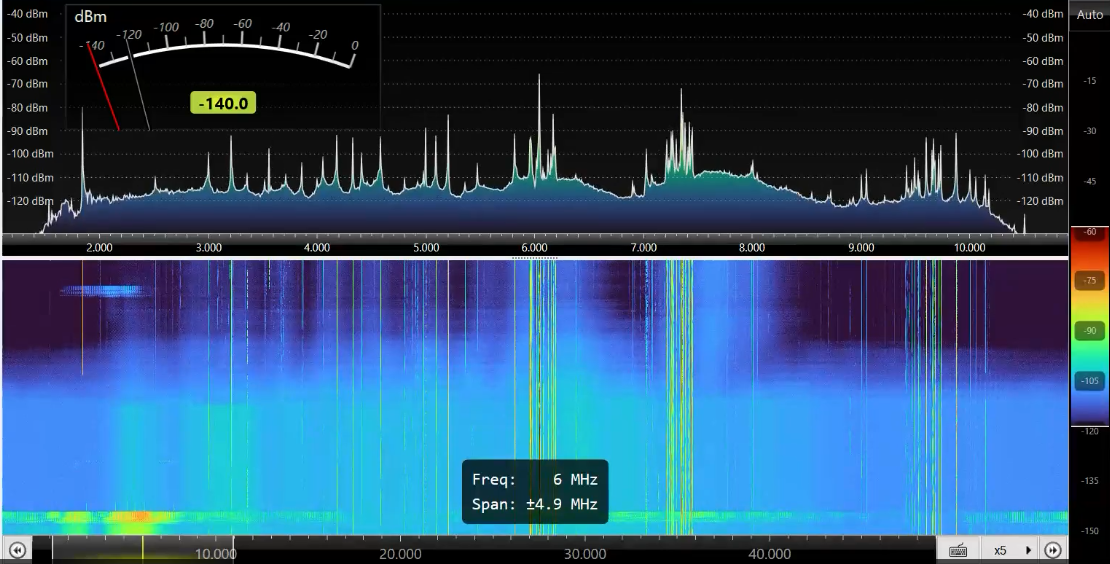Viewport: 1110px width, 564px height.
Task: Click the 20.000 position in band navigator
Action: [400, 552]
